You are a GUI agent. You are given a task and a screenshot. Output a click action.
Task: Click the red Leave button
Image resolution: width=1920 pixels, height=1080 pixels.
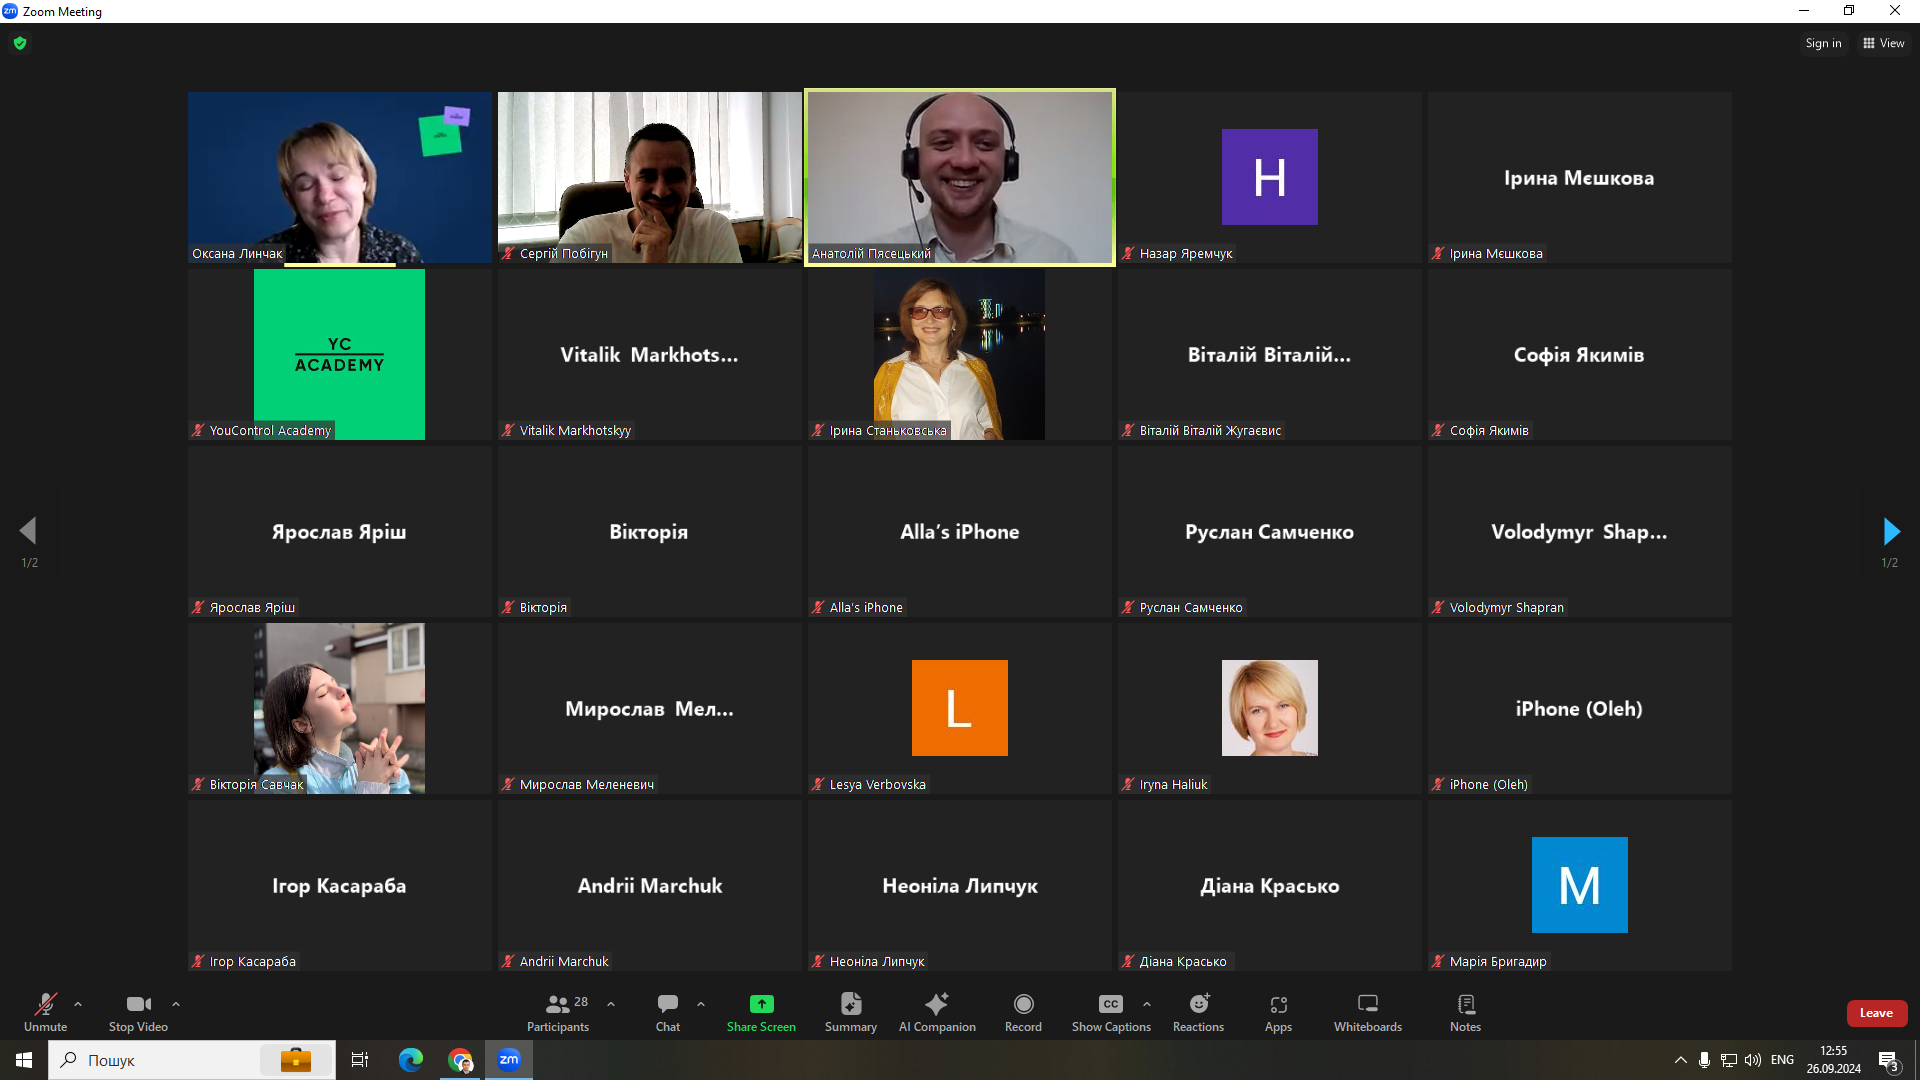click(x=1876, y=1013)
